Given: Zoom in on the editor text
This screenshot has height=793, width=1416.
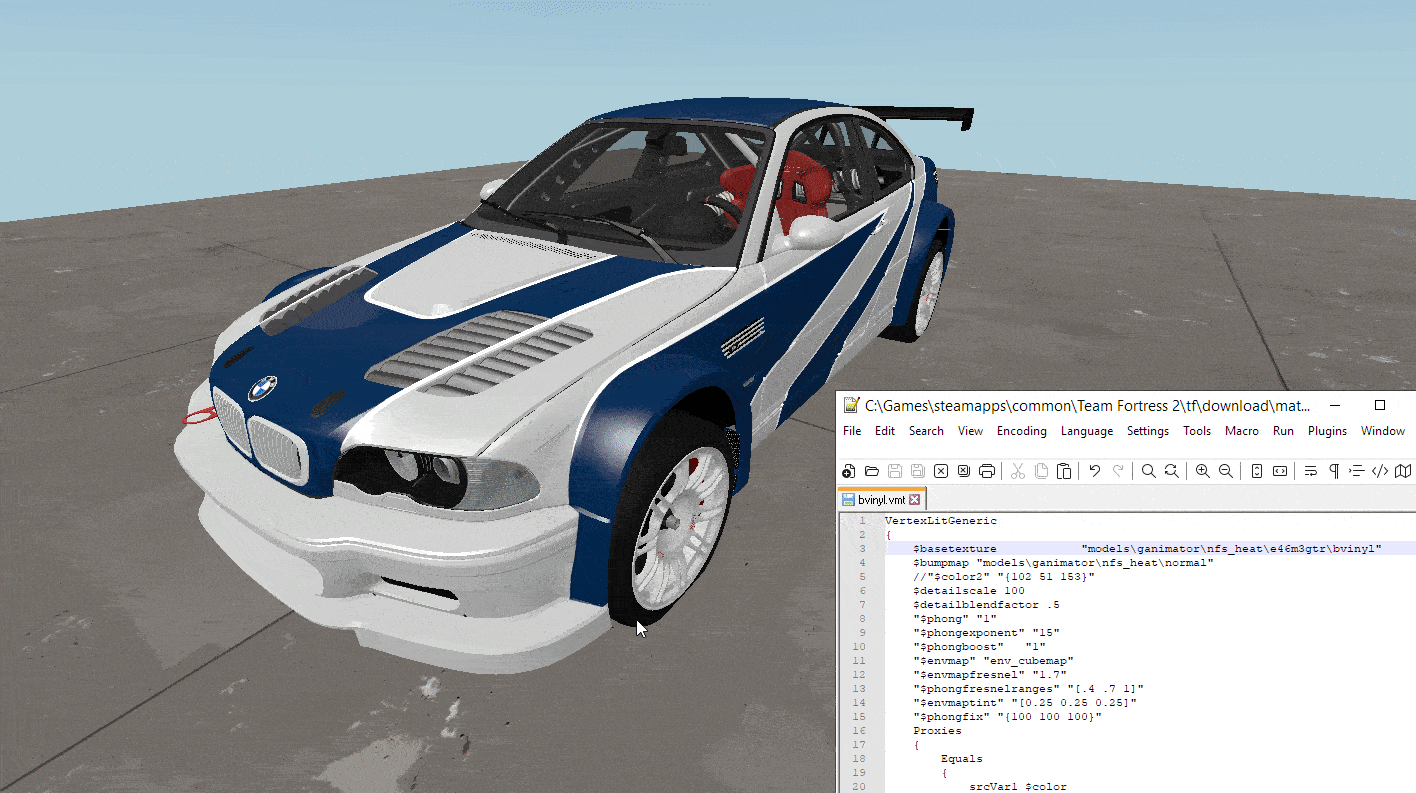Looking at the screenshot, I should [1202, 471].
